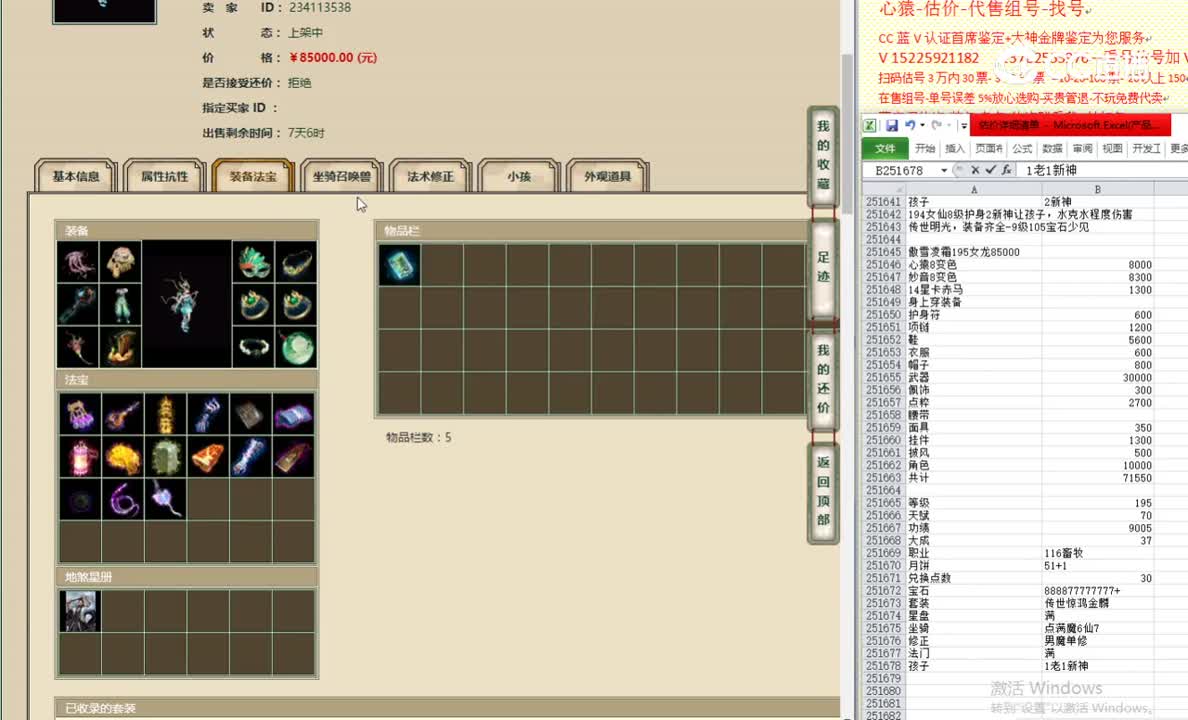Switch to the 基本信息 tab
The height and width of the screenshot is (720, 1188).
pos(76,177)
